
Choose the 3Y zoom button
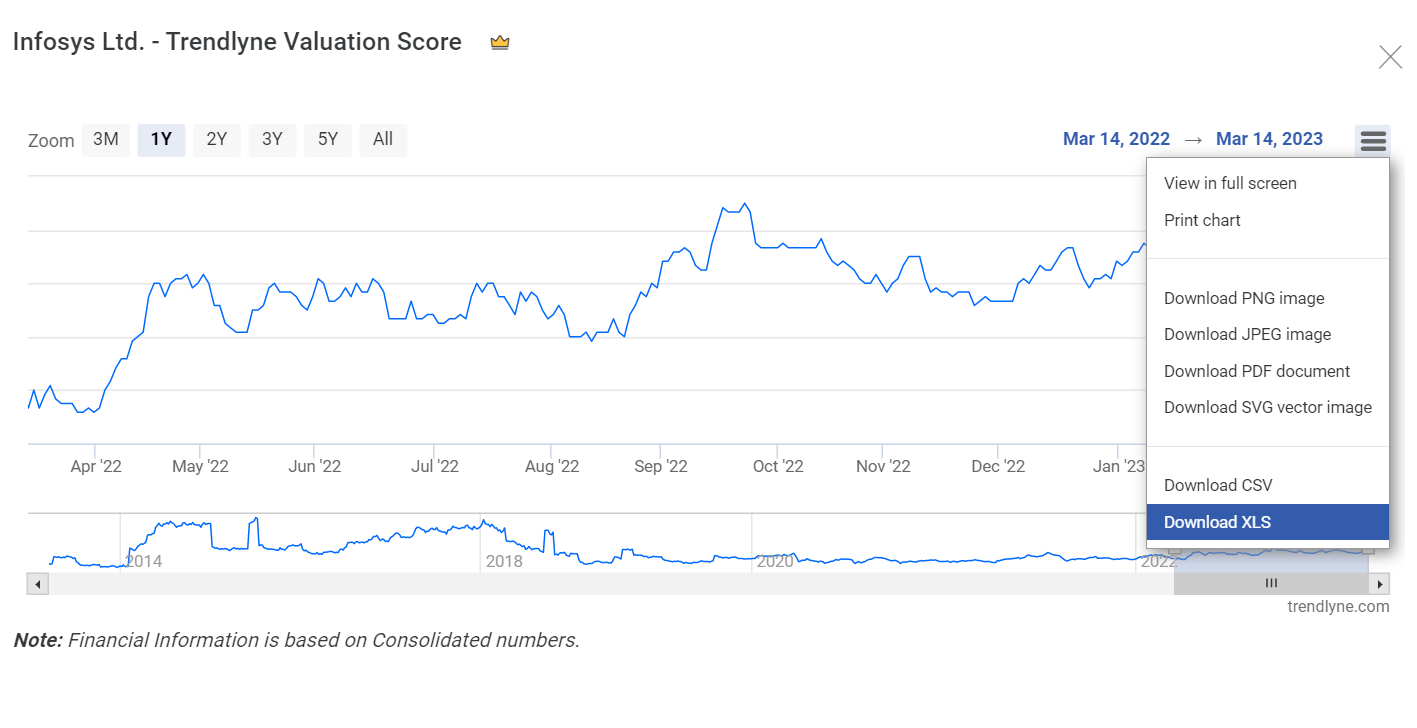coord(272,140)
